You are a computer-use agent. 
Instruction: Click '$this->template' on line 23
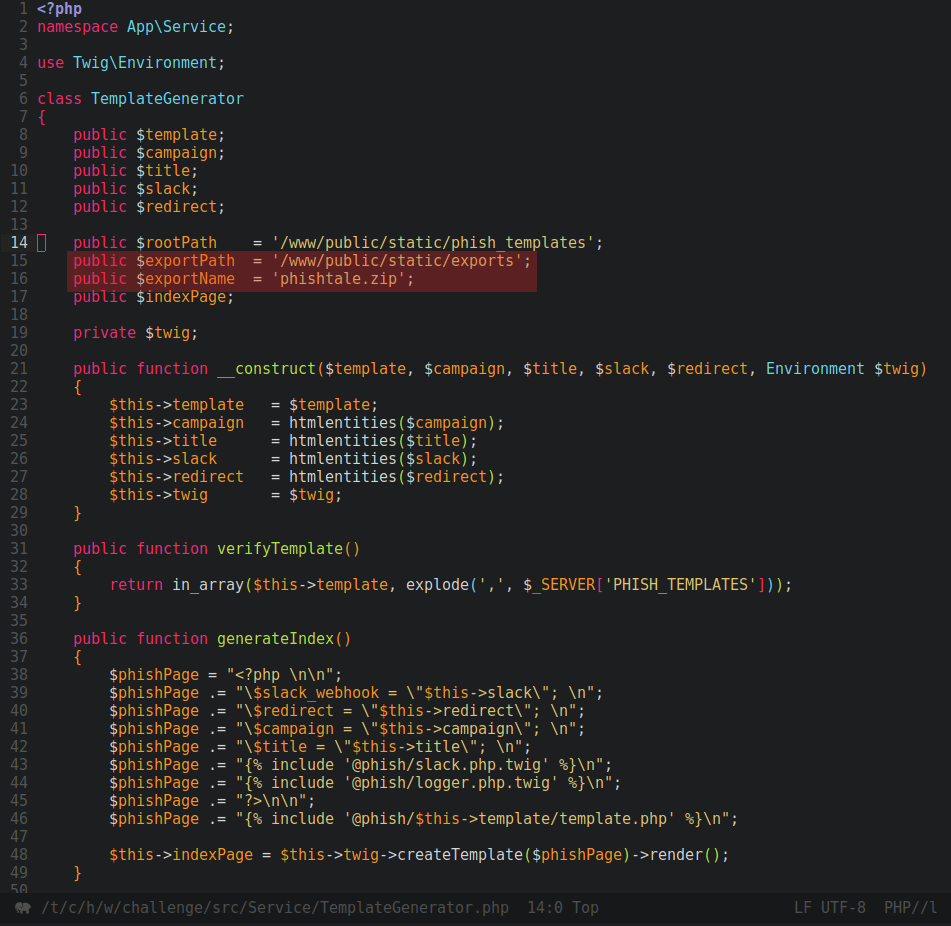pos(176,404)
